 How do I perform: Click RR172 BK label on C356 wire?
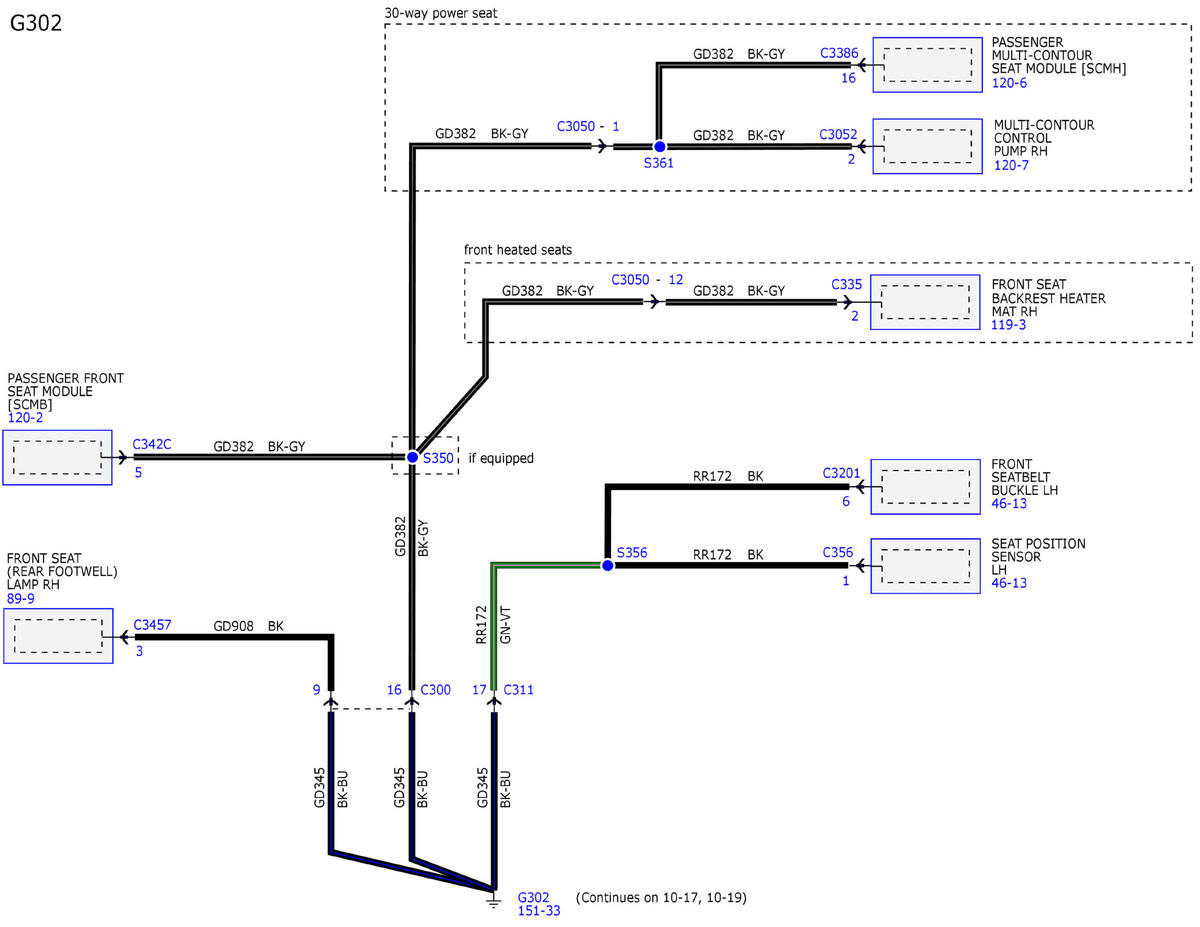(x=728, y=555)
